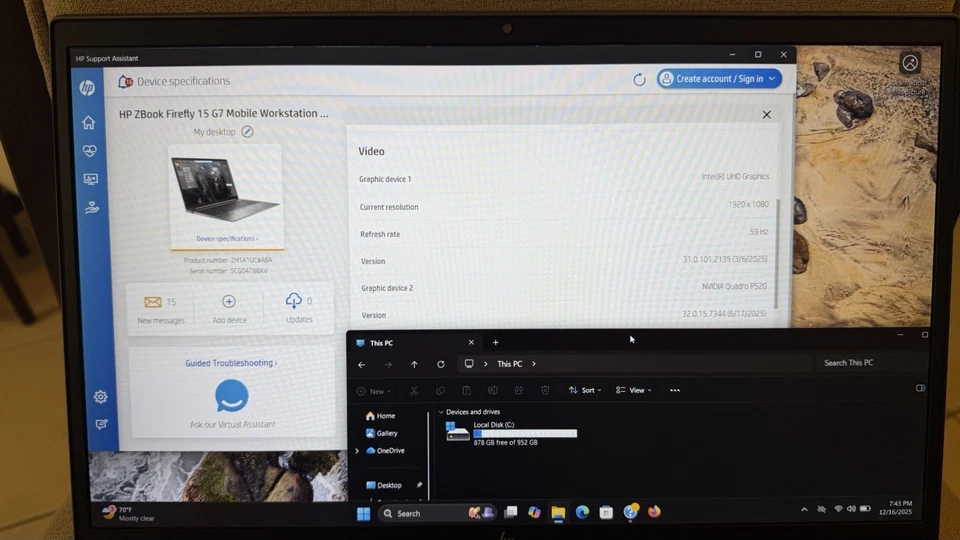Open the support hand sidebar icon

pyautogui.click(x=92, y=208)
